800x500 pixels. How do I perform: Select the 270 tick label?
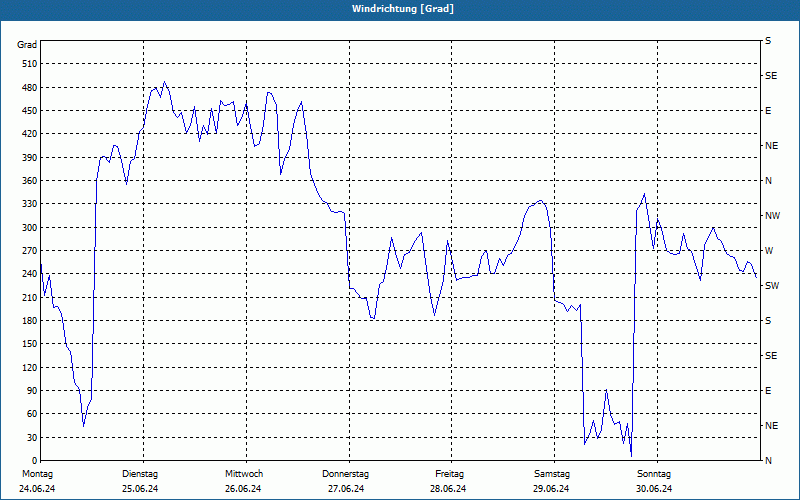coord(29,251)
